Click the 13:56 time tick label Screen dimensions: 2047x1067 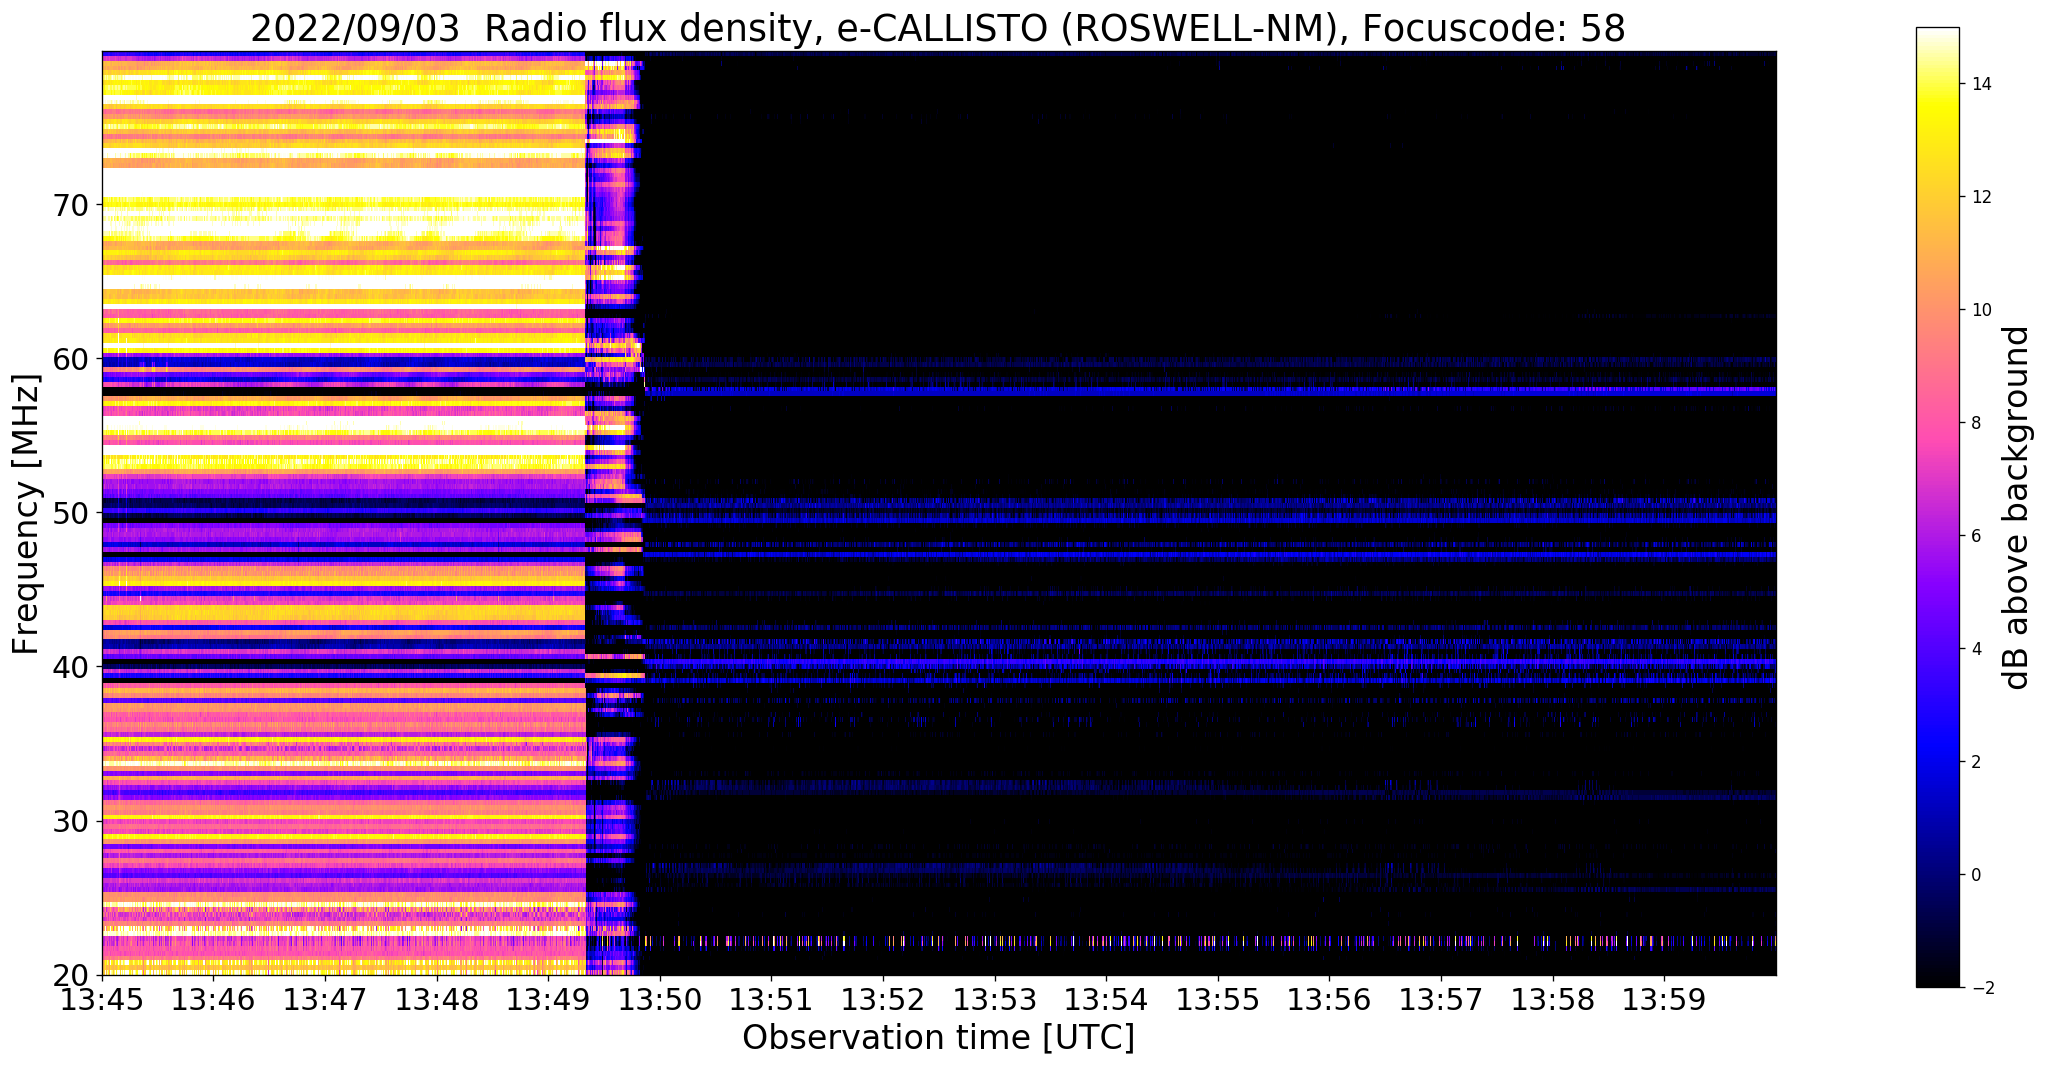[1329, 1000]
